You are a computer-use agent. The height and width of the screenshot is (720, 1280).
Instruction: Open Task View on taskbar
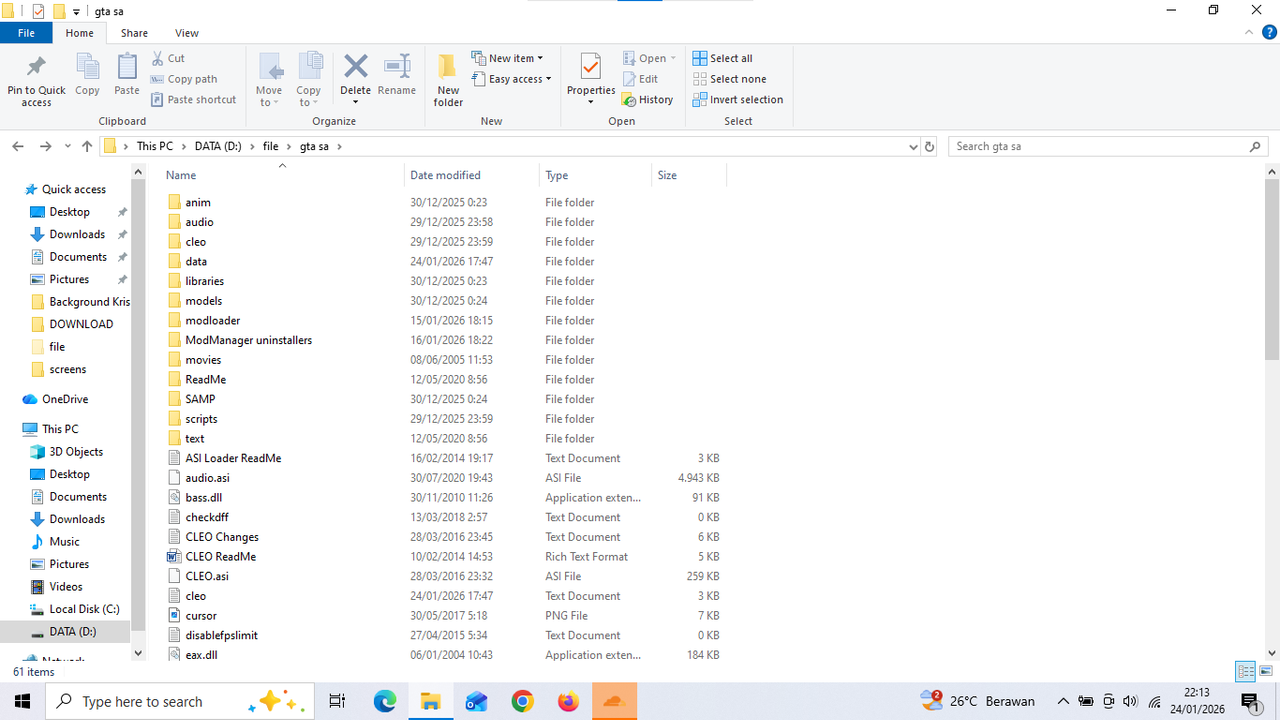coord(337,702)
